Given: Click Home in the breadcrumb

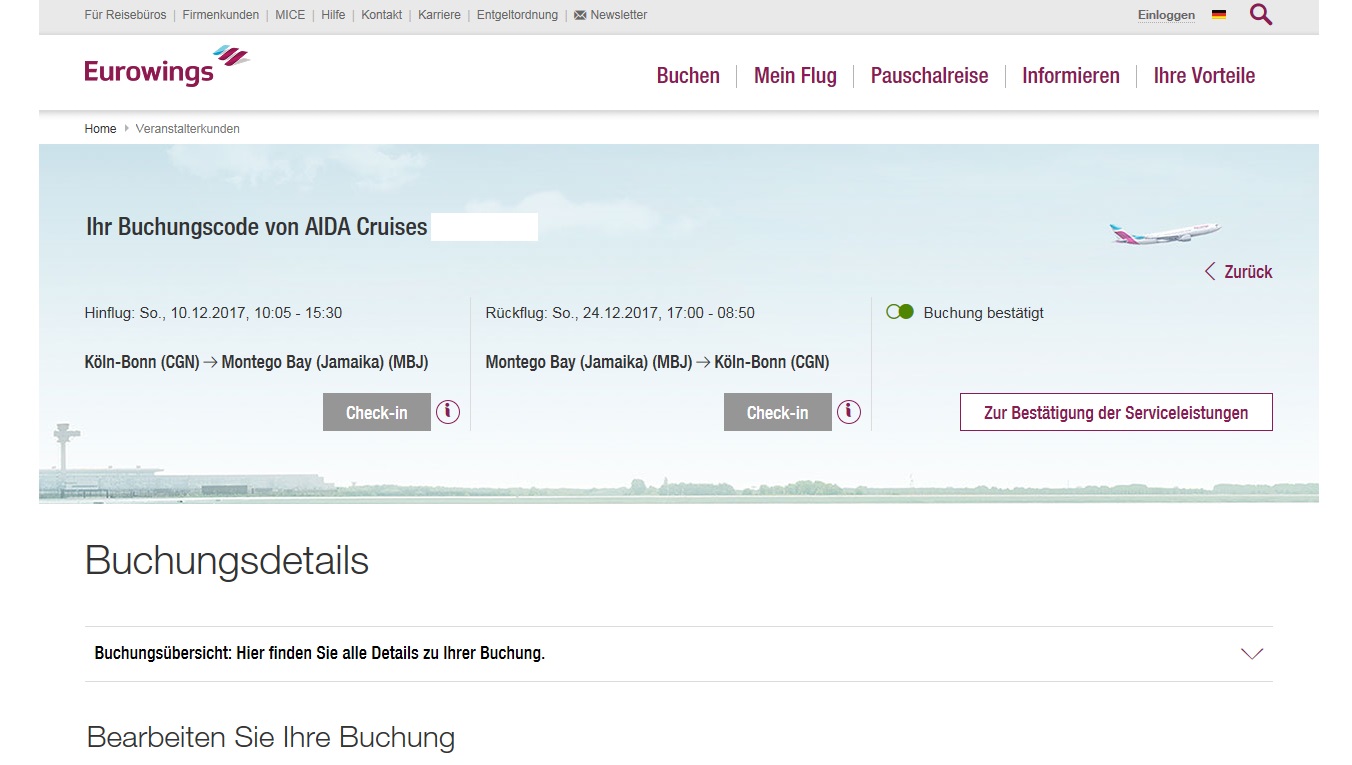Looking at the screenshot, I should 100,129.
